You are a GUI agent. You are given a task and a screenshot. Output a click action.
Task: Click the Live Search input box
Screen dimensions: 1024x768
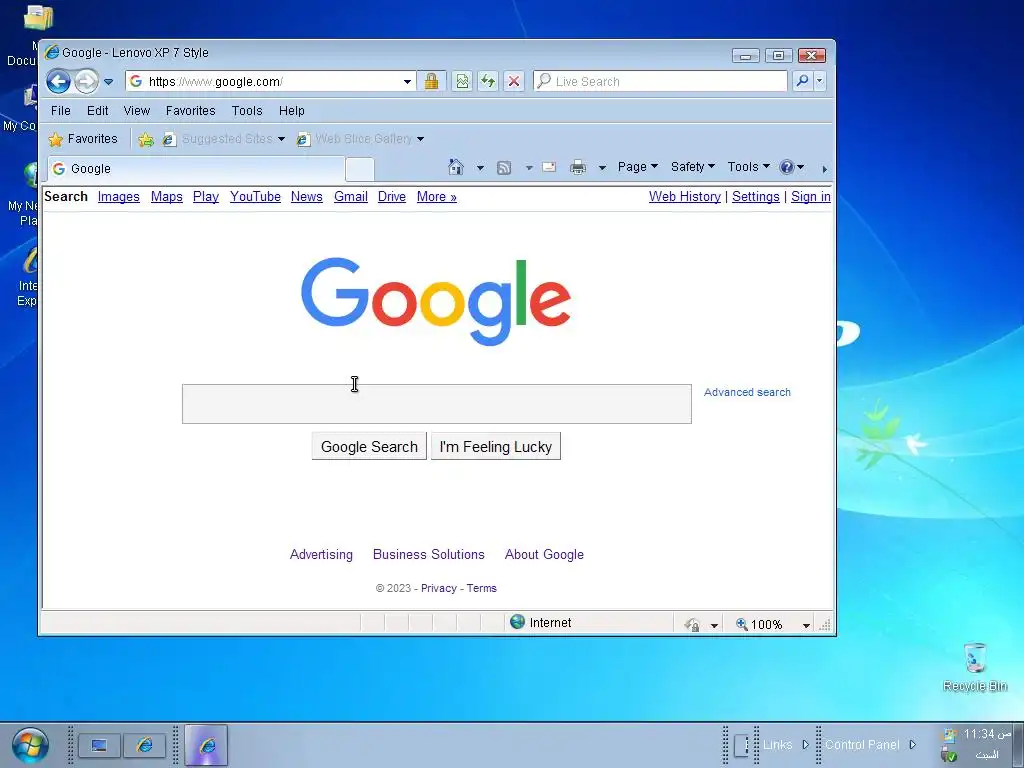tap(661, 81)
